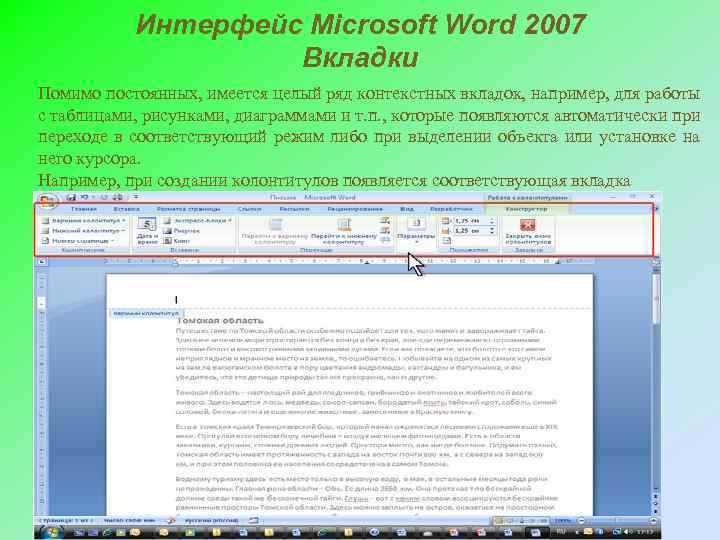This screenshot has height=540, width=720.
Task: Click the Save icon in quick access toolbar
Action: [x=71, y=197]
